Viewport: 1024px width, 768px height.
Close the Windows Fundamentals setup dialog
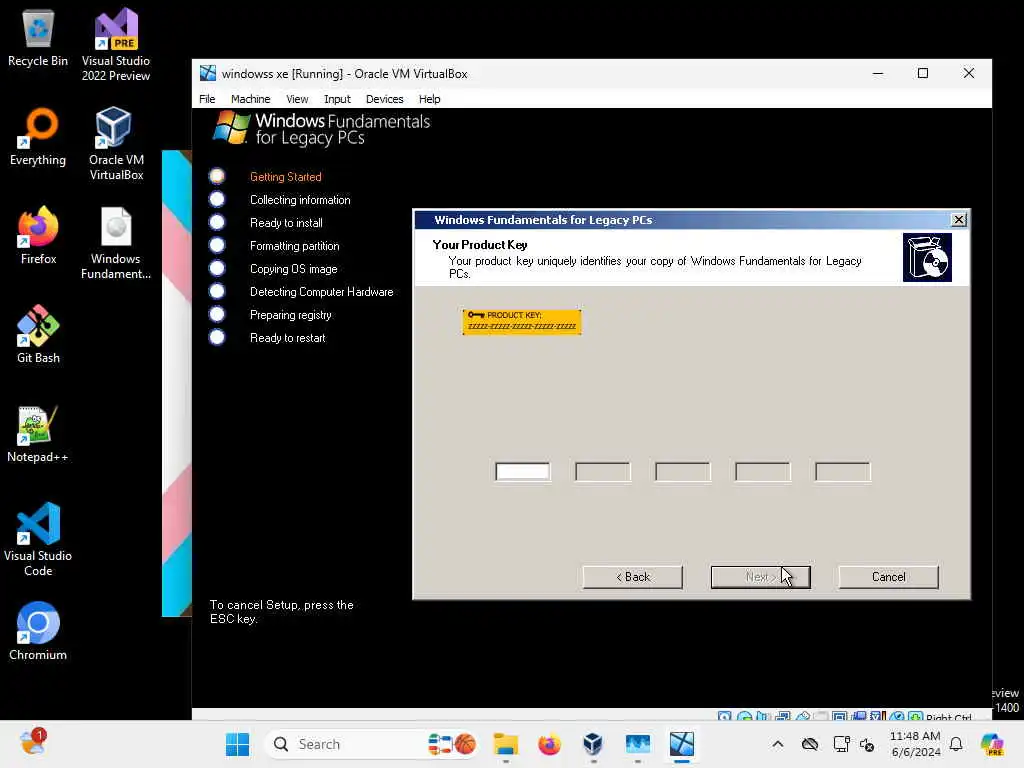pyautogui.click(x=958, y=219)
